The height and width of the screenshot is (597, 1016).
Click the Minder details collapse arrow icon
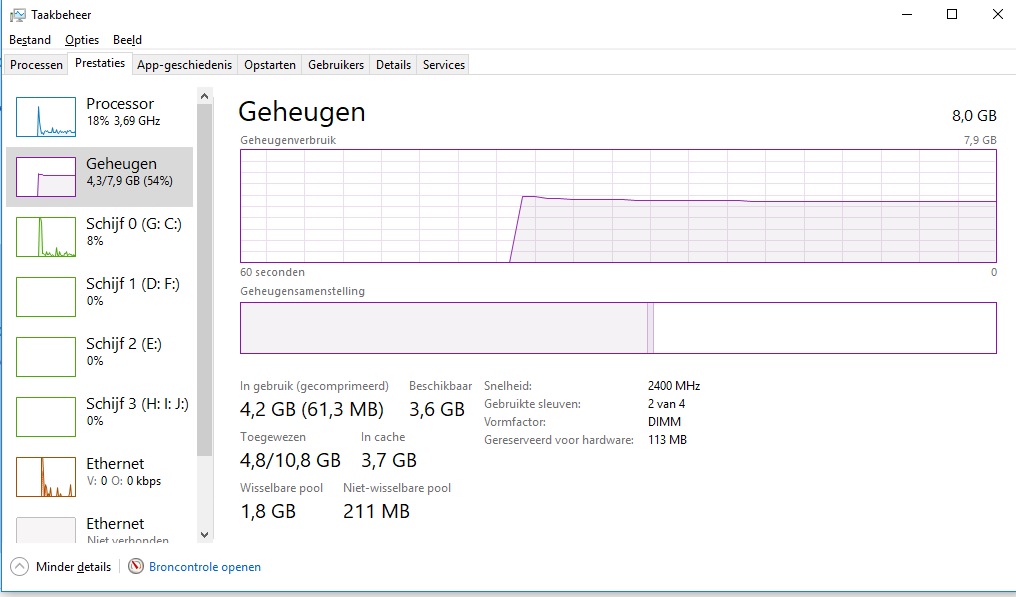point(19,567)
